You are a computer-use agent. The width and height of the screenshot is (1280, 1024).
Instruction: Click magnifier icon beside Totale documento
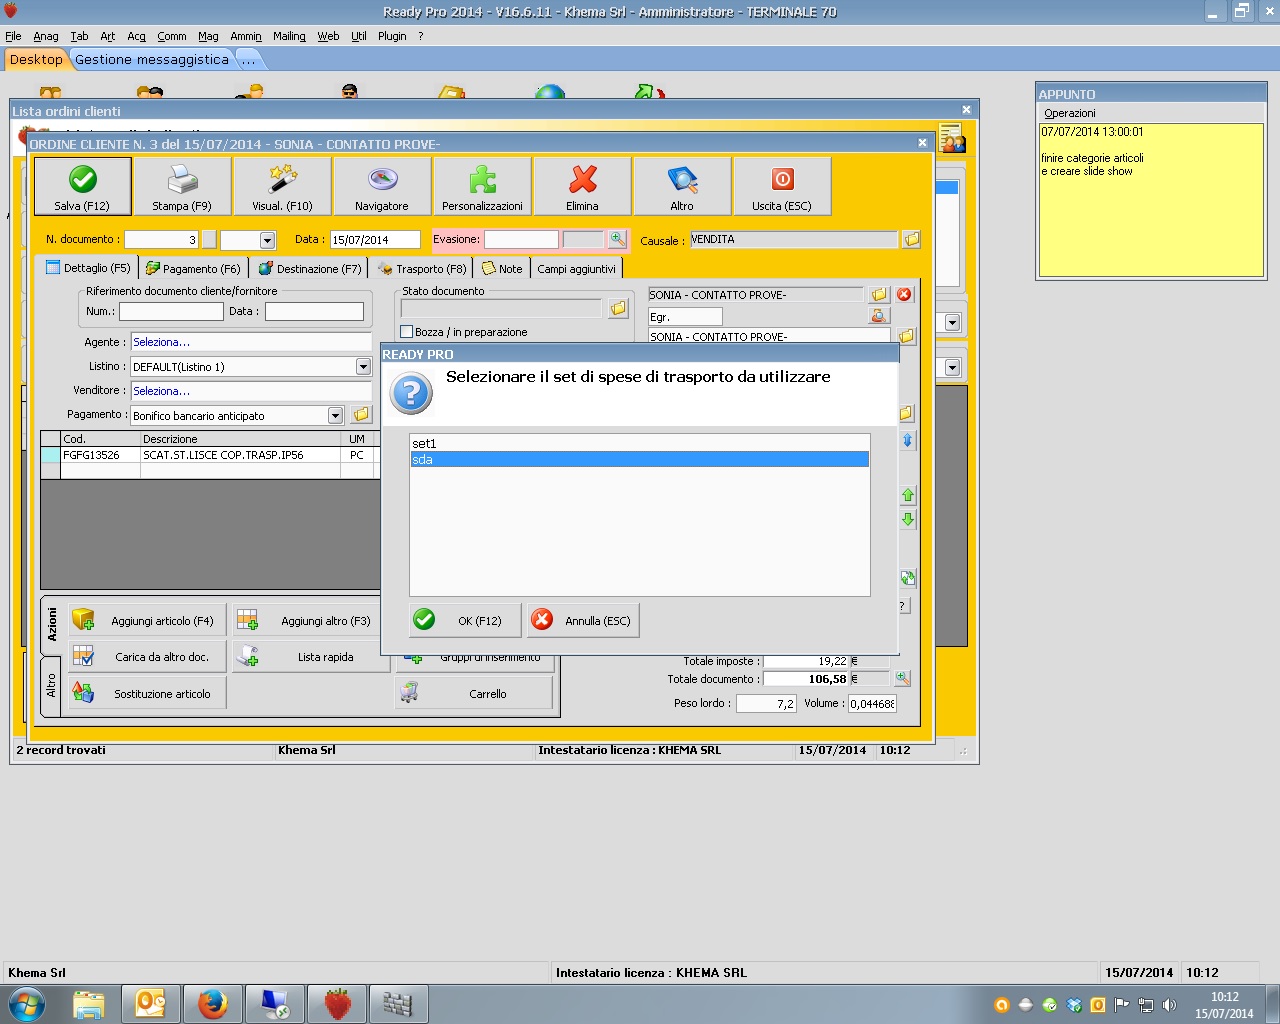902,678
